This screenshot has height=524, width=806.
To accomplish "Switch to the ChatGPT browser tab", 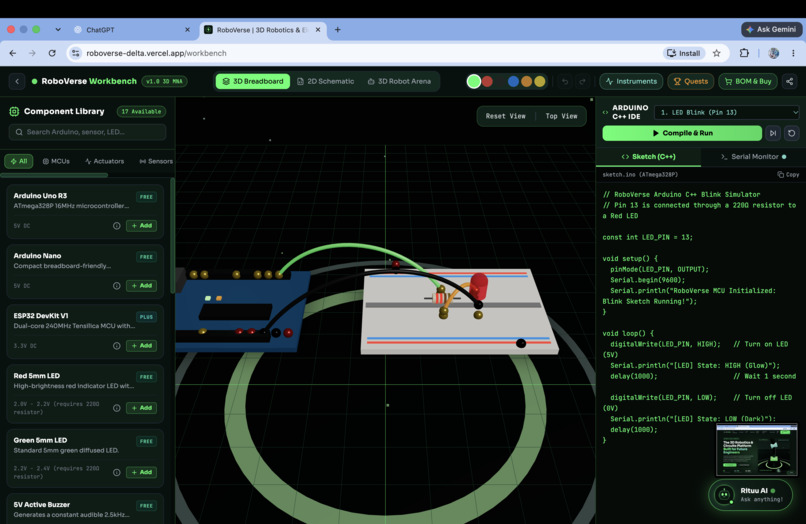I will 133,30.
